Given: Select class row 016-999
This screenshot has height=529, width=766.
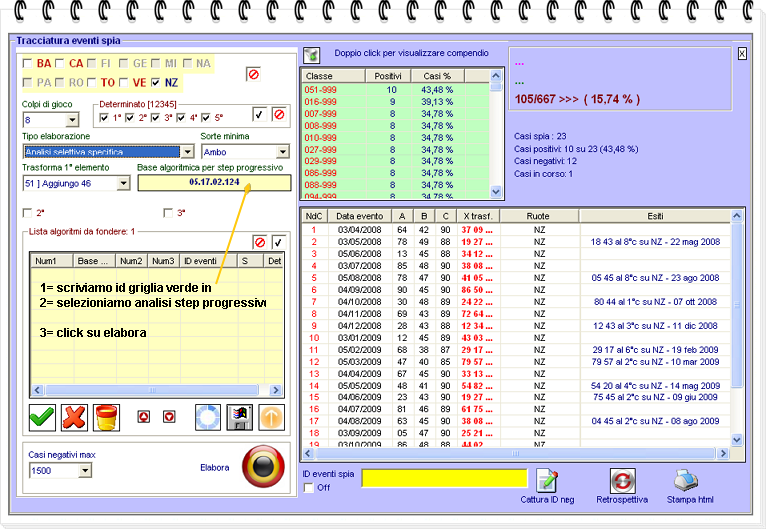Looking at the screenshot, I should (395, 102).
